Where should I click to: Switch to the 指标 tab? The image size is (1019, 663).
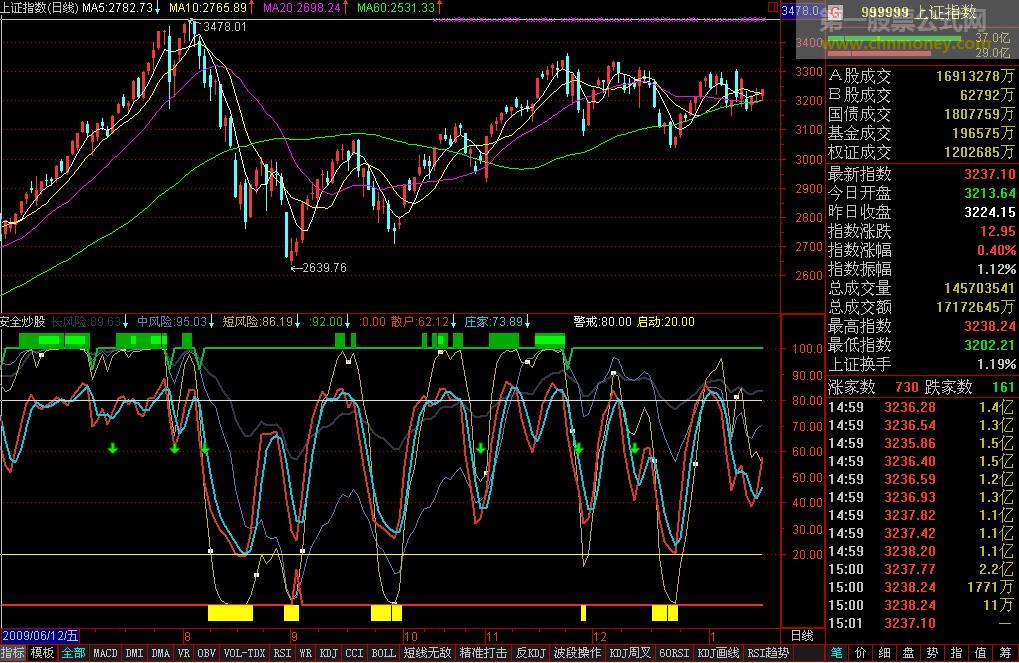point(12,653)
